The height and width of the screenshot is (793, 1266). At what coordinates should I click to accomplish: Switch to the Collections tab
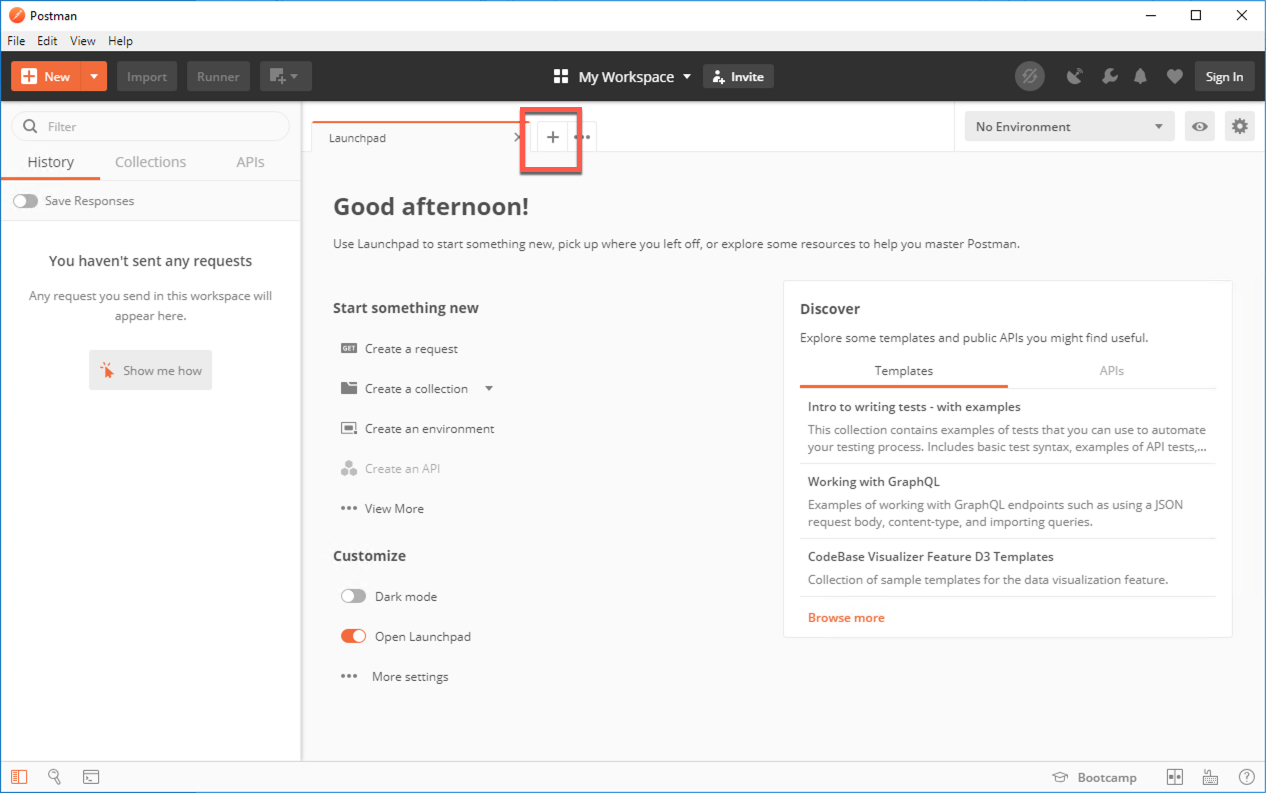click(150, 162)
